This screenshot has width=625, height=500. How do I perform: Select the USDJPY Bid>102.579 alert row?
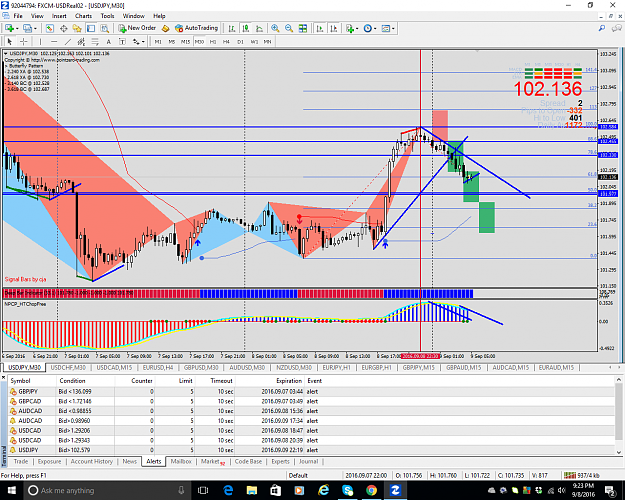click(x=311, y=450)
